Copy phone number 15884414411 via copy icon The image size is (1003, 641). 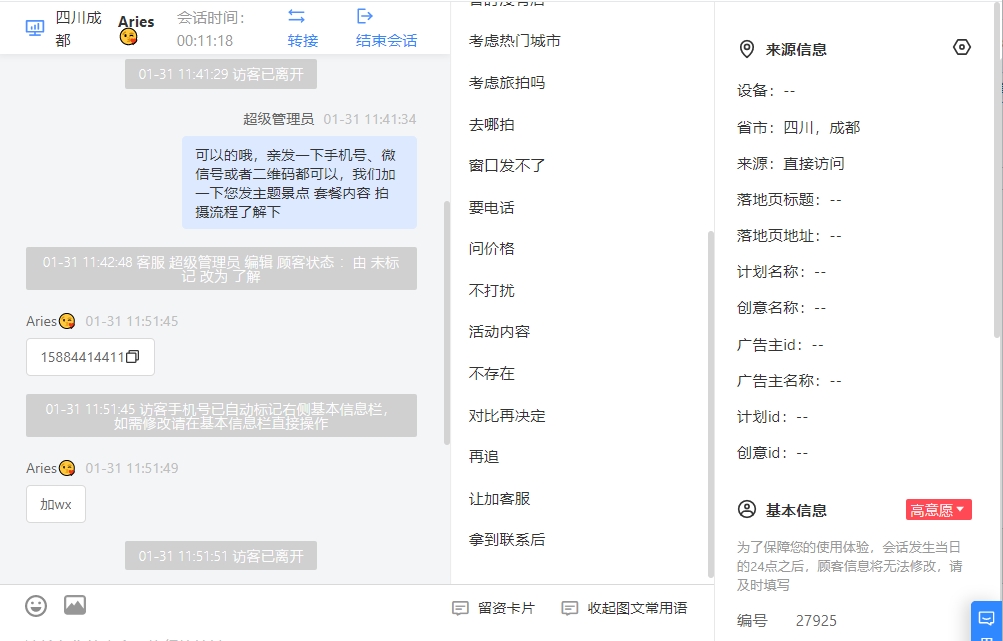(x=132, y=357)
